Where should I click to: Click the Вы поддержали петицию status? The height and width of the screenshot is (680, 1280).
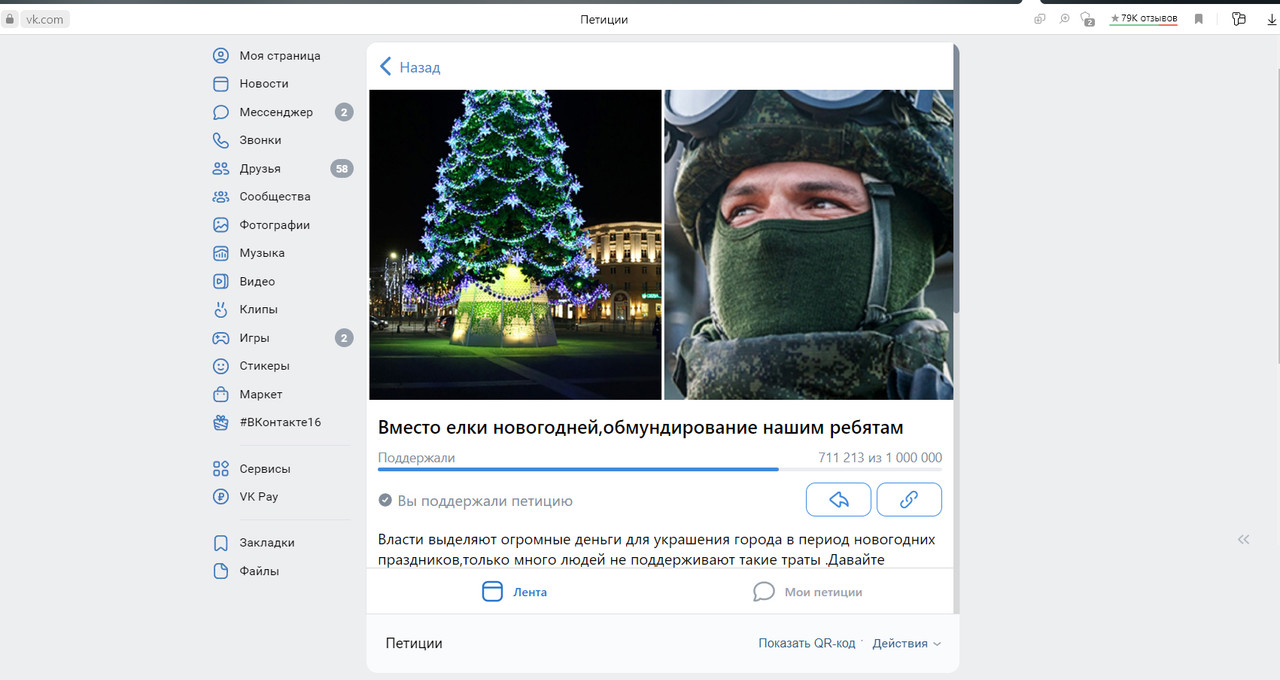475,501
